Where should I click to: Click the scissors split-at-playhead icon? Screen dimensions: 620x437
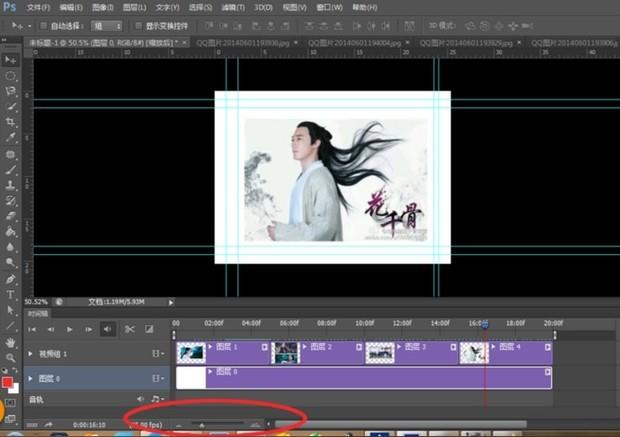(130, 329)
